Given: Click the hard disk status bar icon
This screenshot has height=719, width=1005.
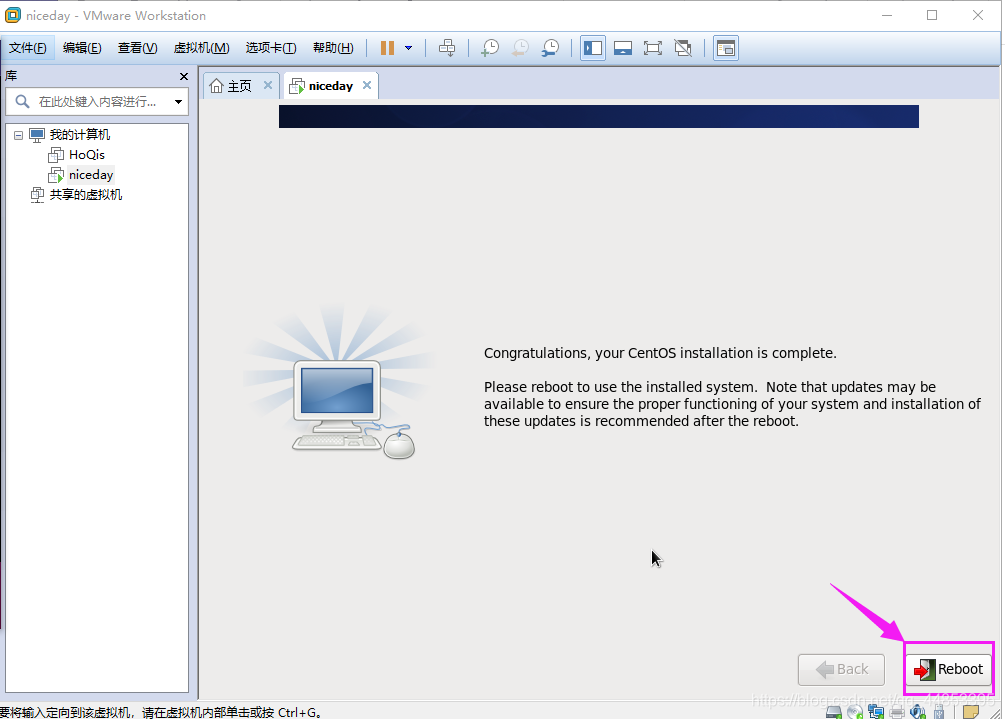Looking at the screenshot, I should pyautogui.click(x=833, y=712).
